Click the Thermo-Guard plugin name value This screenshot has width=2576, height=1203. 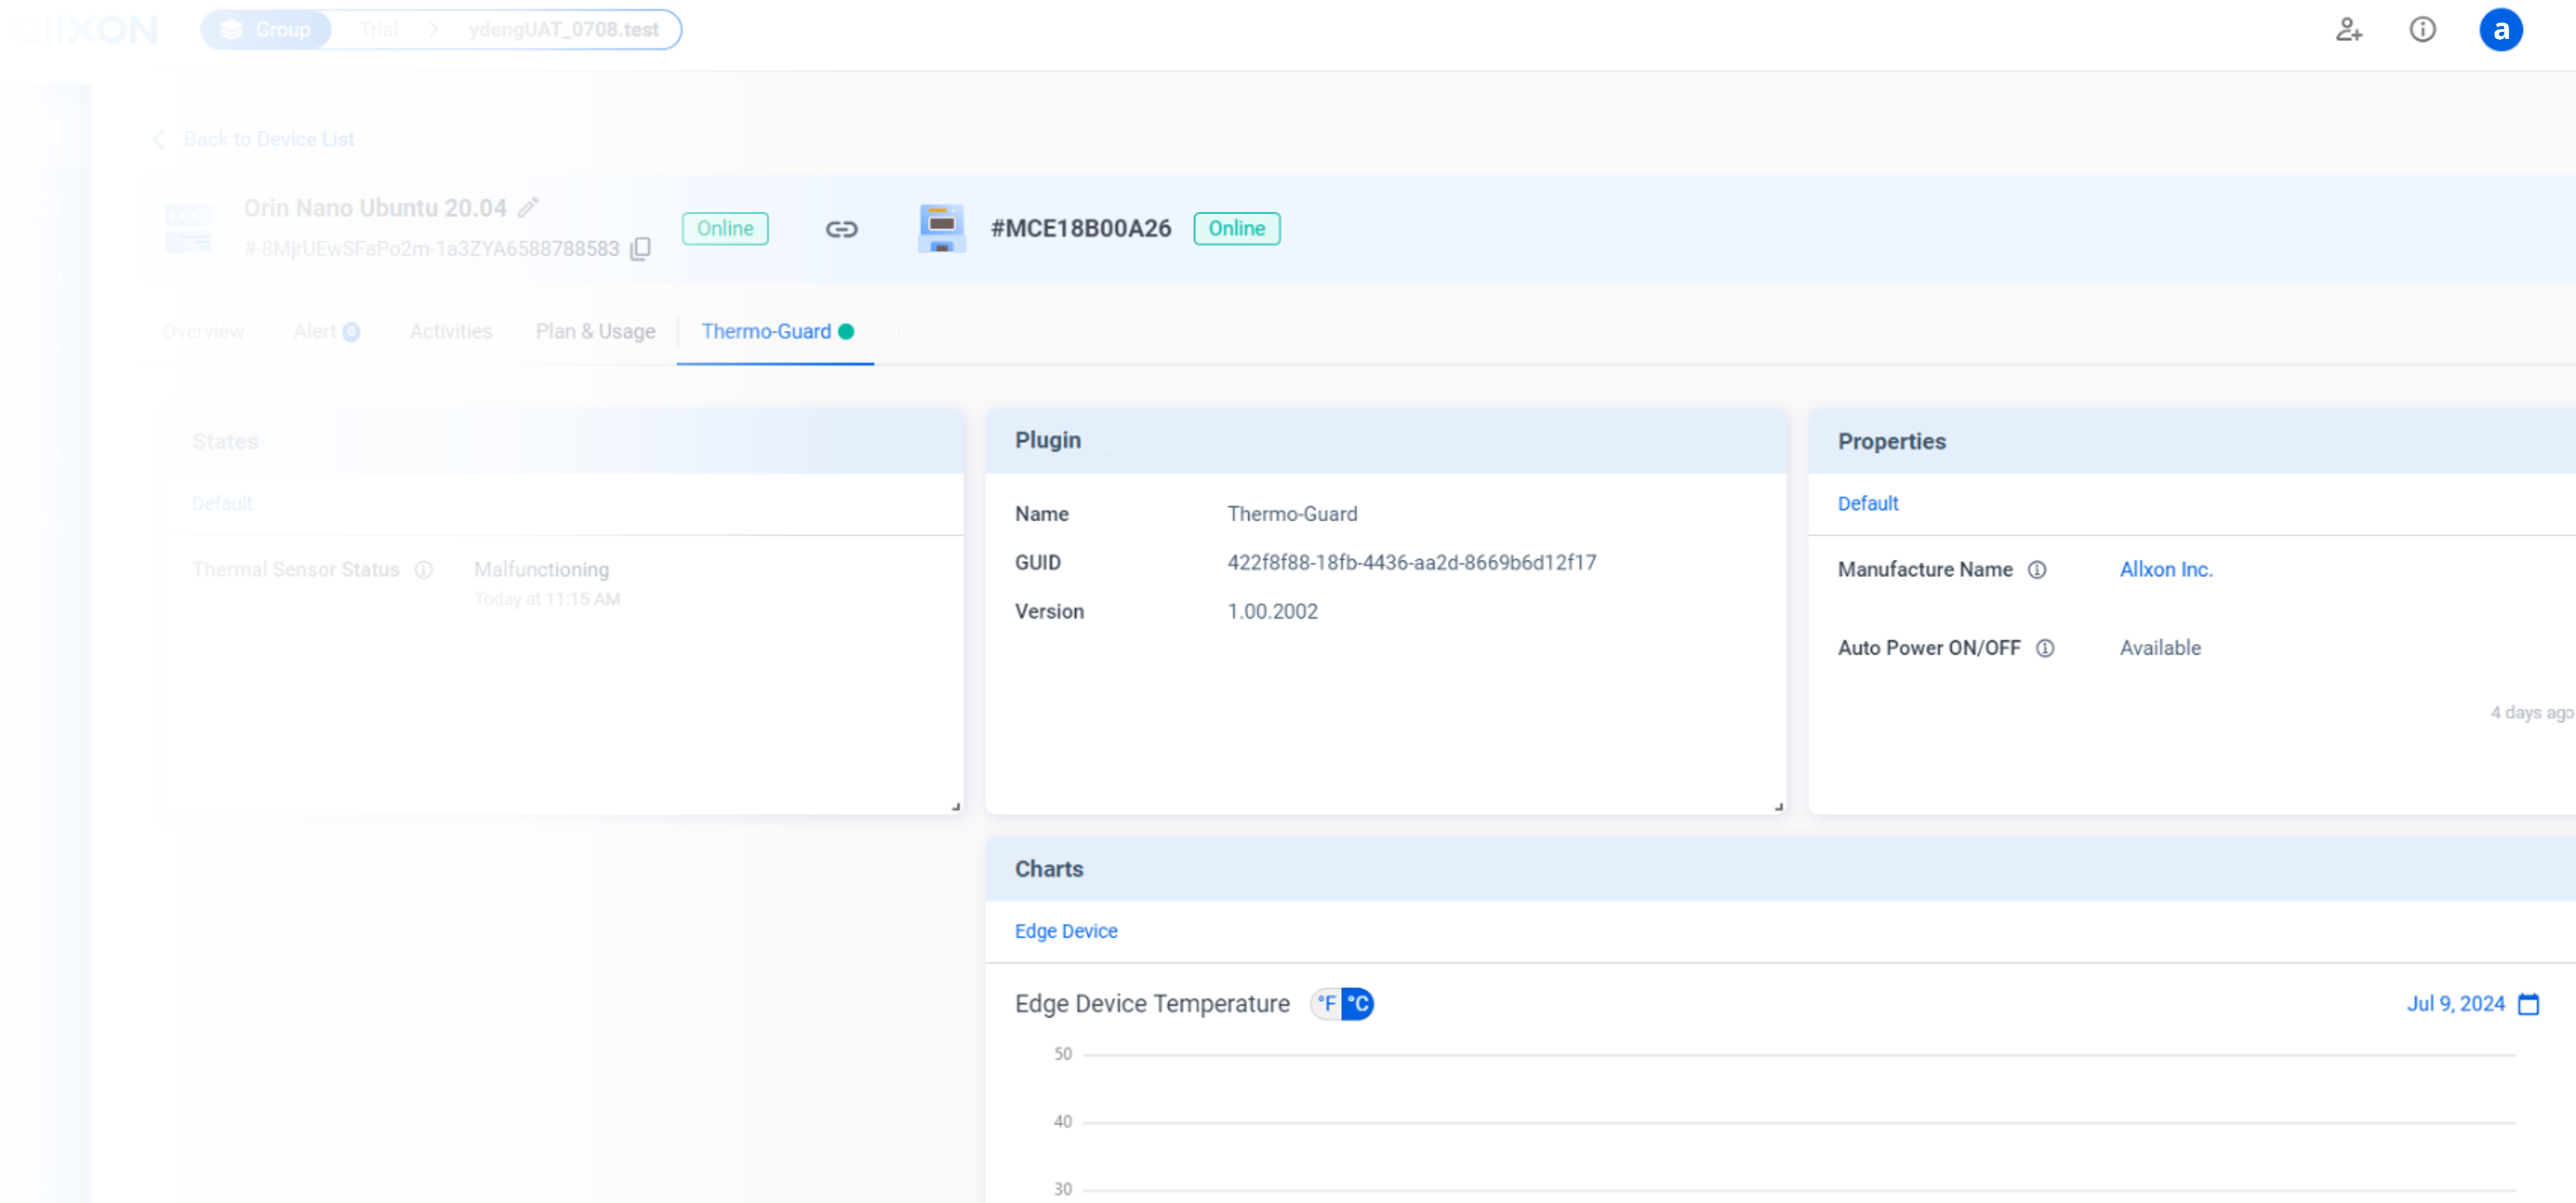(x=1292, y=514)
